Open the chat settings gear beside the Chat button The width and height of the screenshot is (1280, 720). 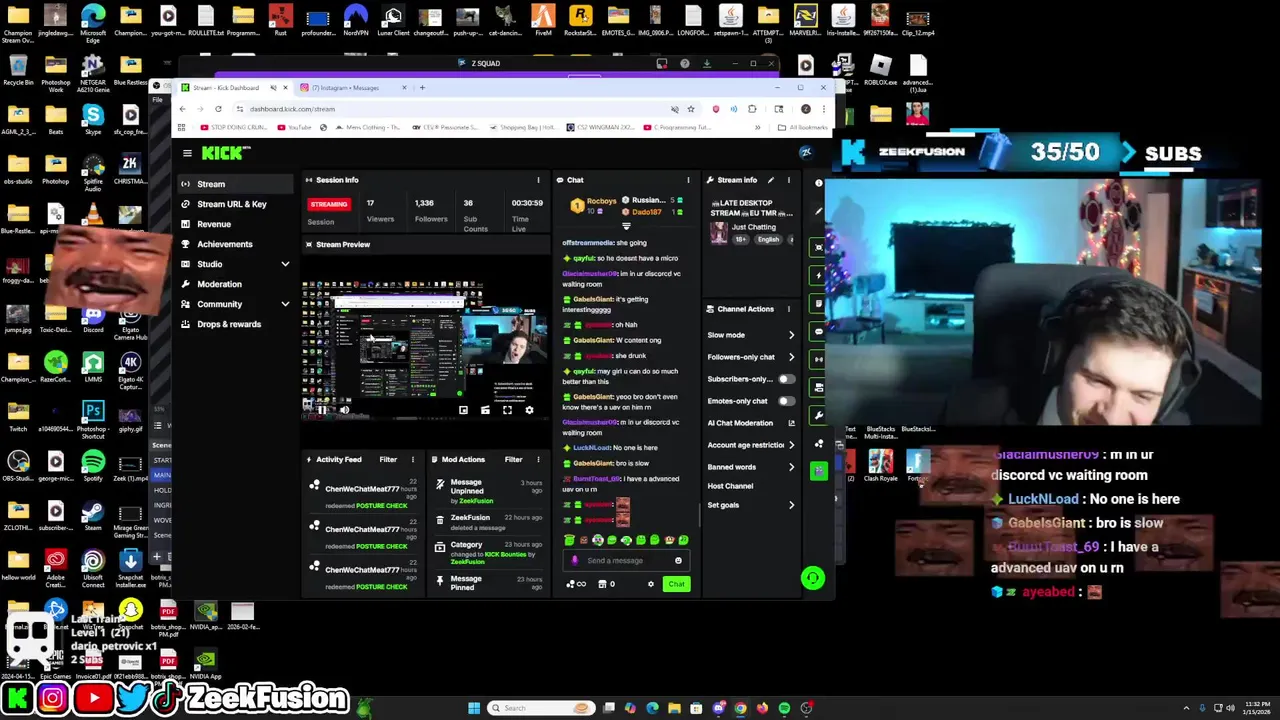(x=650, y=584)
